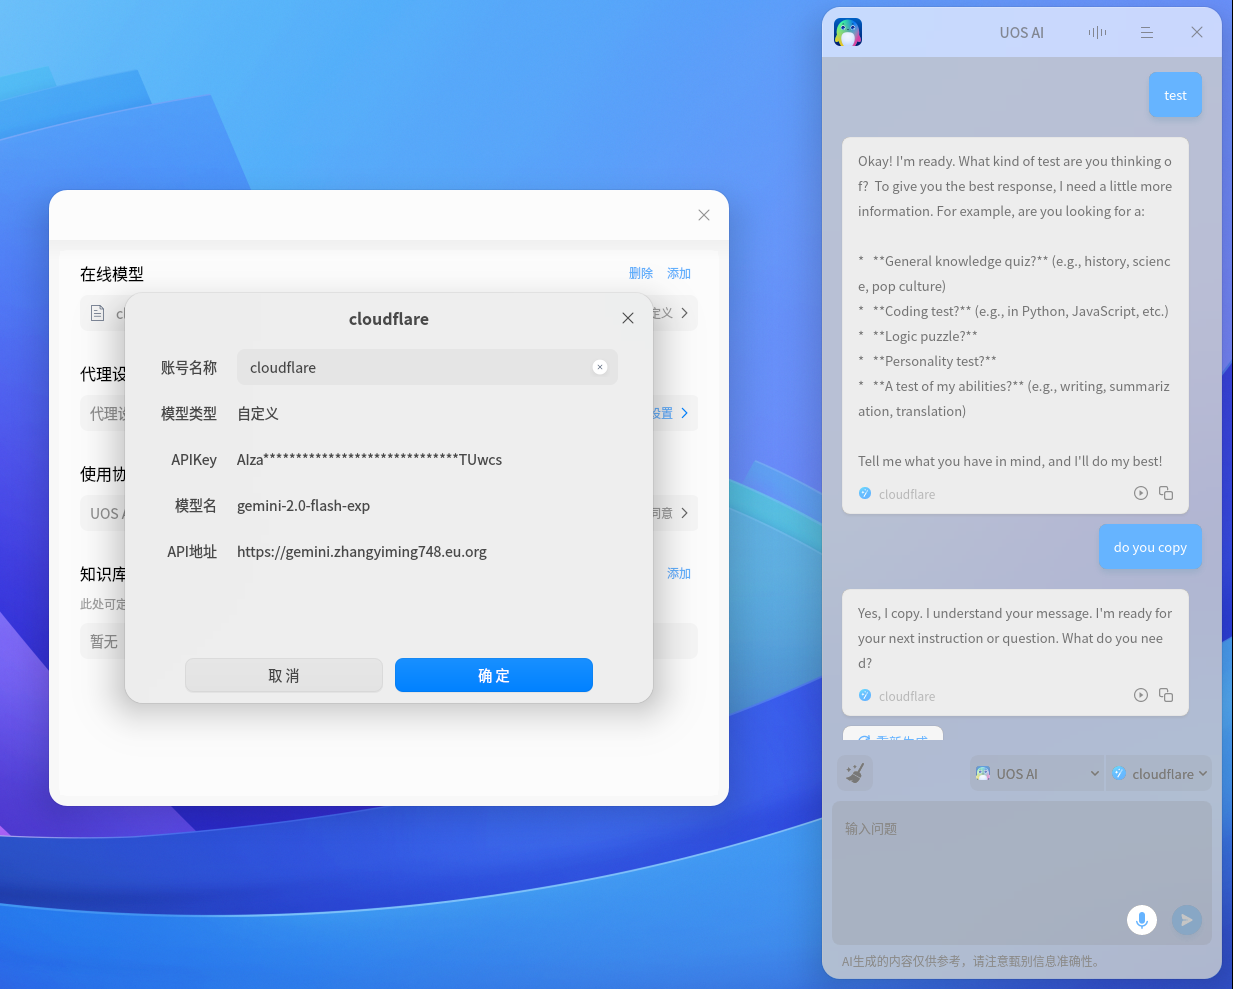Screen dimensions: 1233x989
Task: Expand the proxy settings row chevron
Action: pos(684,413)
